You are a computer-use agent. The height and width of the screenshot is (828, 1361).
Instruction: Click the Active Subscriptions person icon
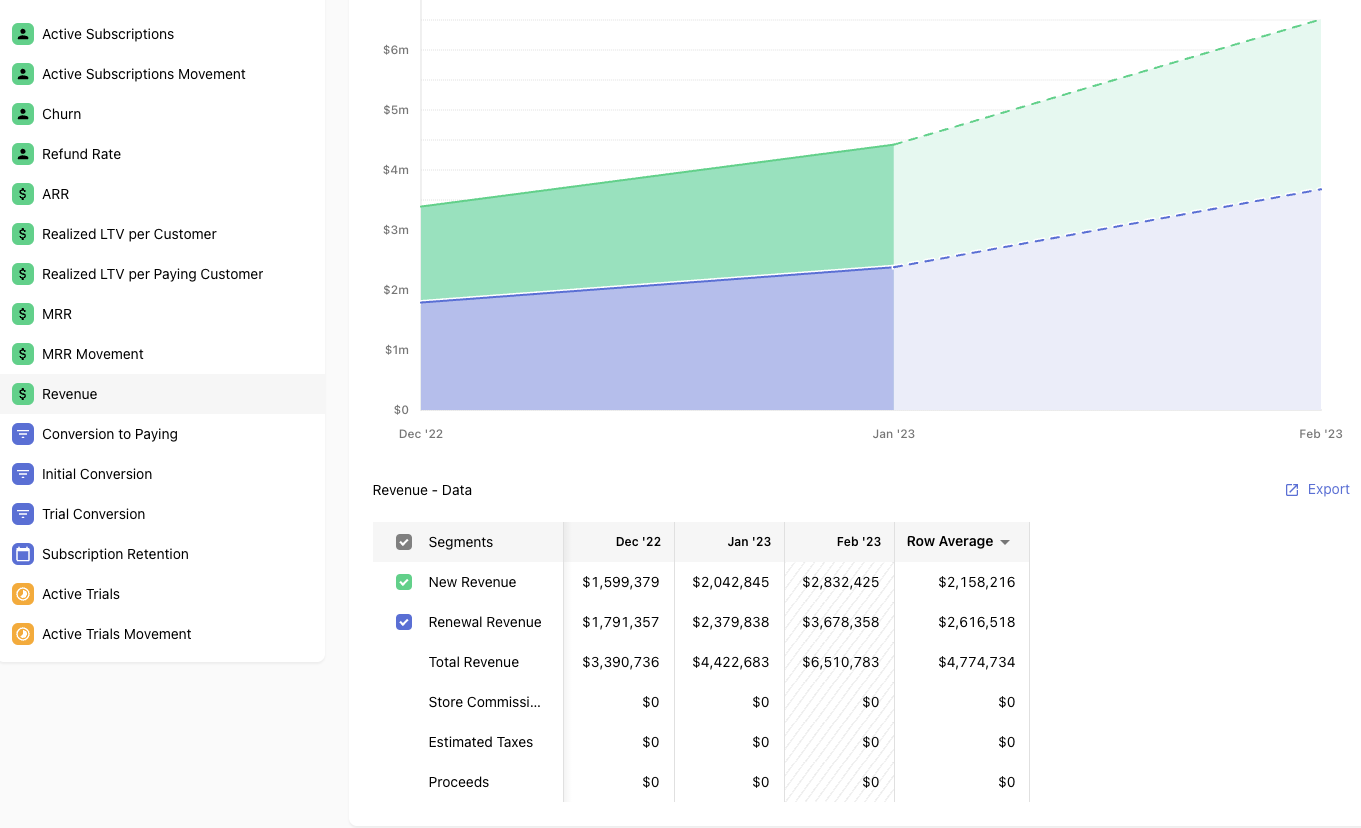pyautogui.click(x=23, y=34)
